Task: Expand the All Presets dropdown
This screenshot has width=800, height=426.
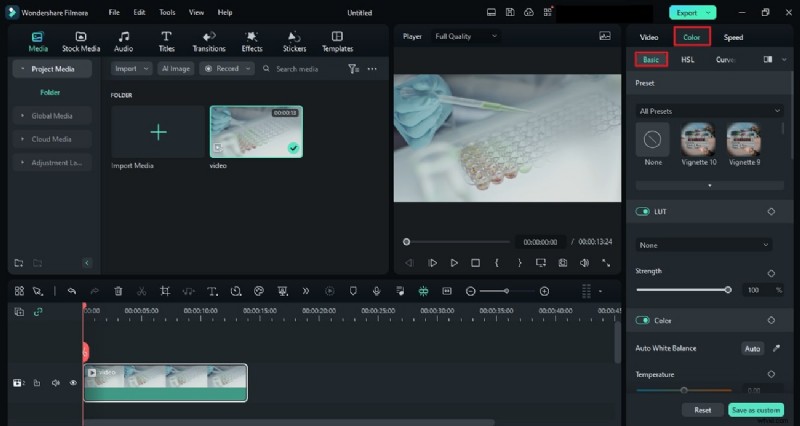Action: tap(709, 111)
